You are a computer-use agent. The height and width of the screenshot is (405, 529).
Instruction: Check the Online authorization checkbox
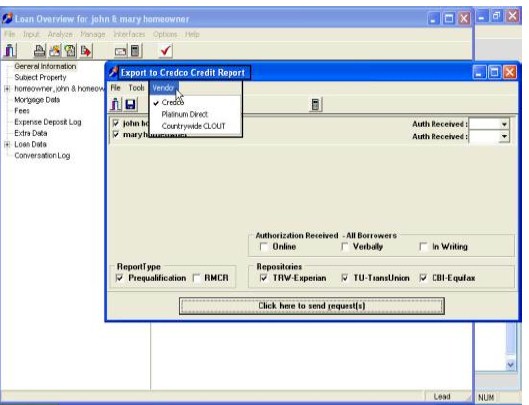click(x=264, y=247)
